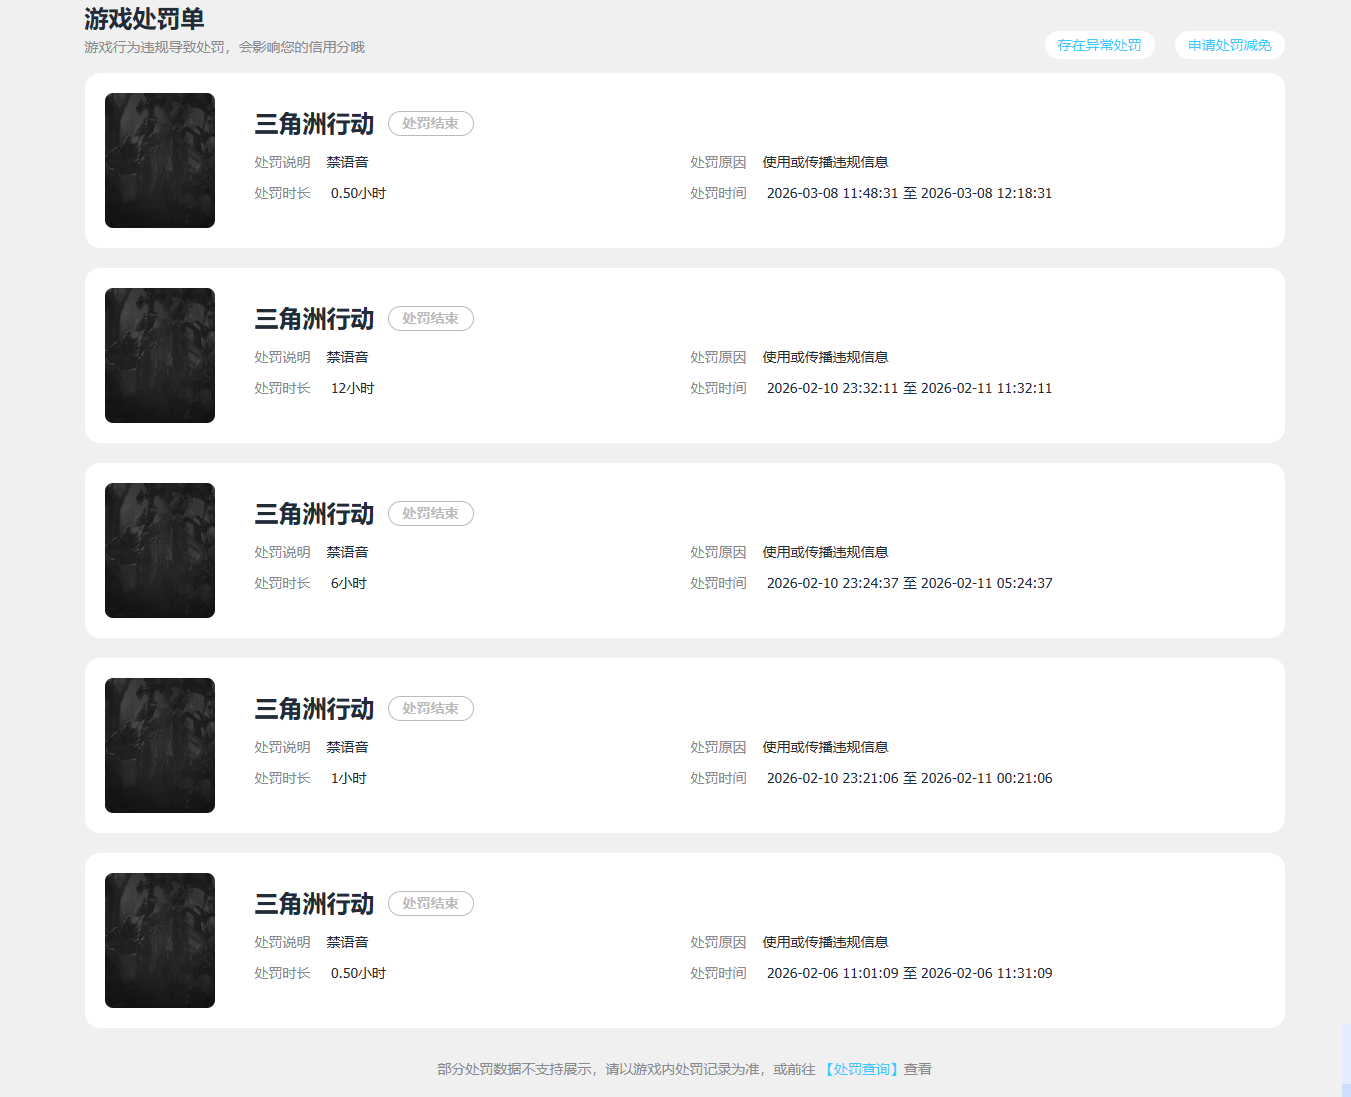Open 申请处罚减免 request

pos(1229,45)
